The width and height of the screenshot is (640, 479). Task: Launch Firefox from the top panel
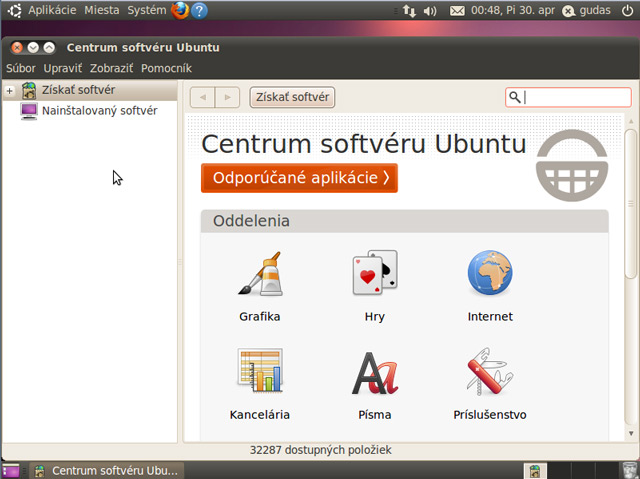[x=180, y=10]
